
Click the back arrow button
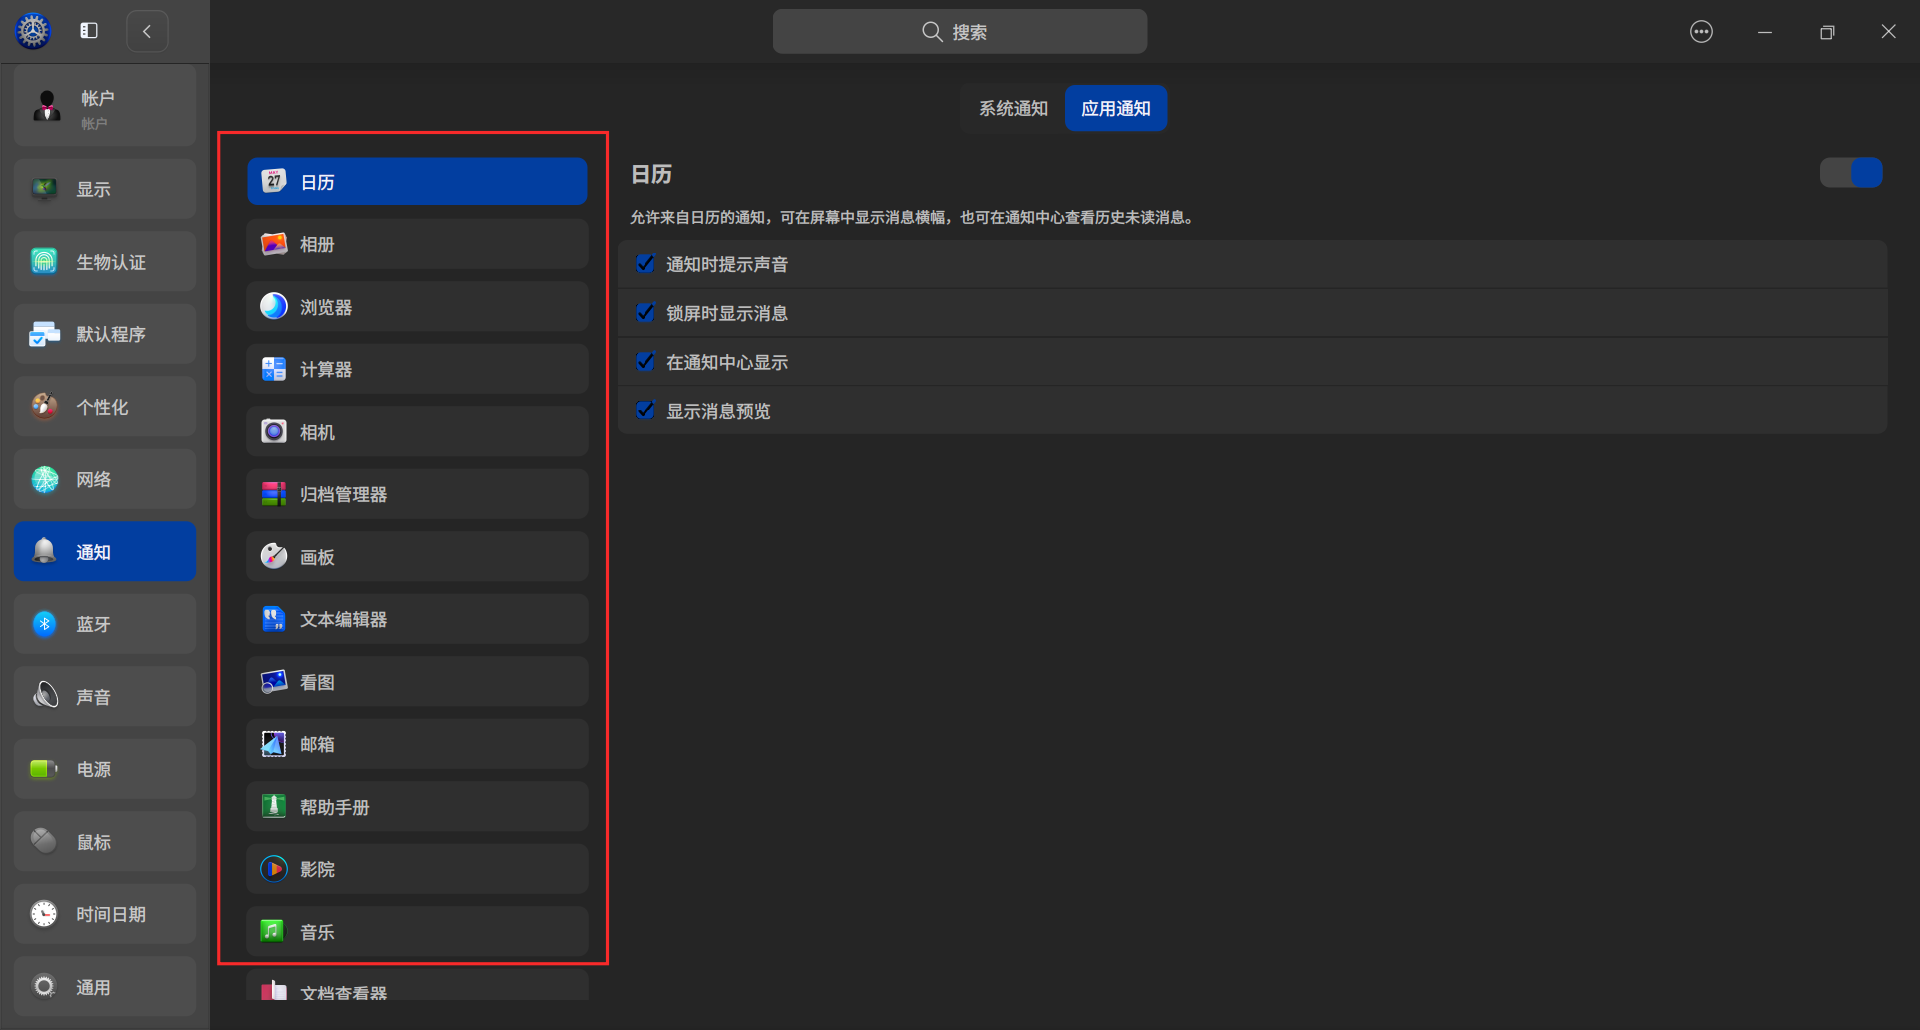tap(147, 31)
